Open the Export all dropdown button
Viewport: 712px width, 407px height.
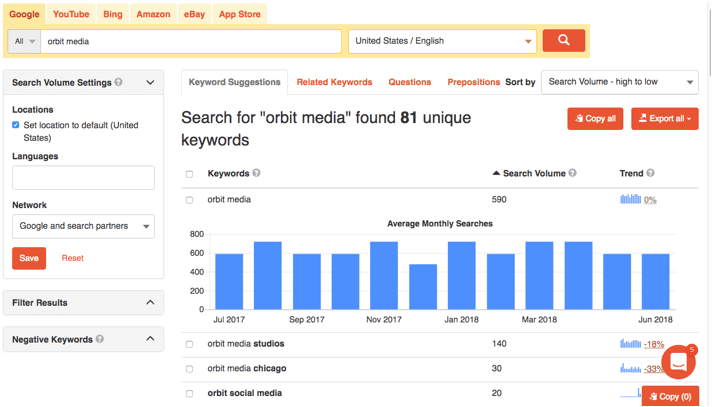pyautogui.click(x=665, y=119)
